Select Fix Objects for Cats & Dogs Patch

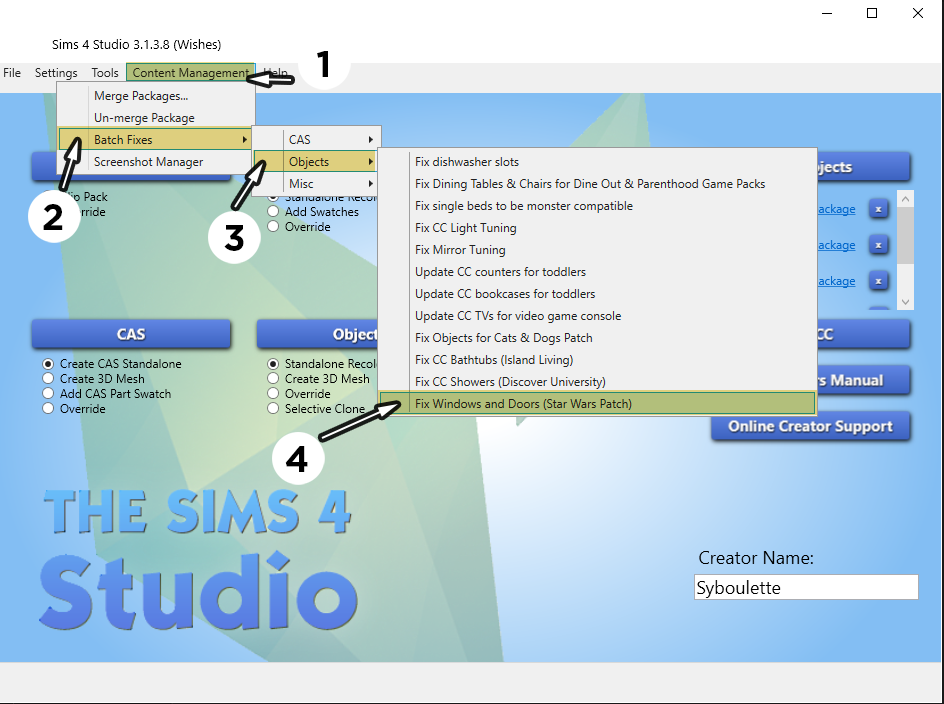point(597,338)
